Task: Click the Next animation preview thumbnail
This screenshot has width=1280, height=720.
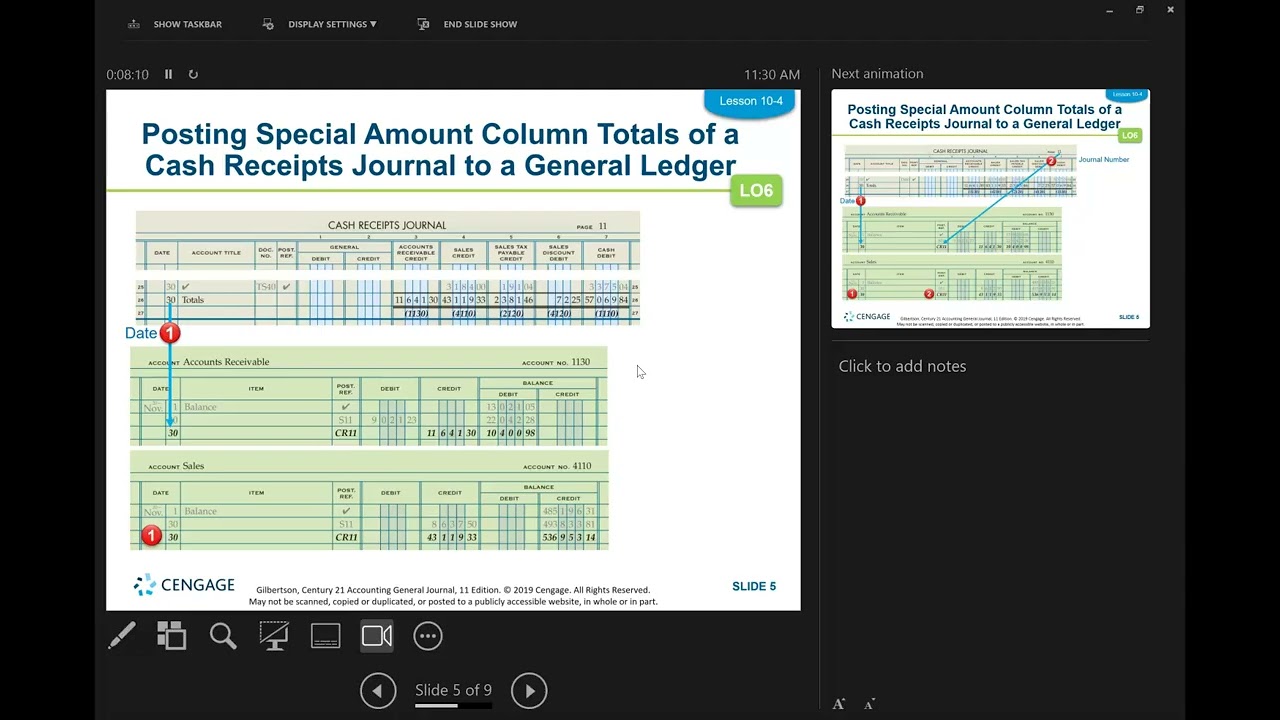Action: coord(990,208)
